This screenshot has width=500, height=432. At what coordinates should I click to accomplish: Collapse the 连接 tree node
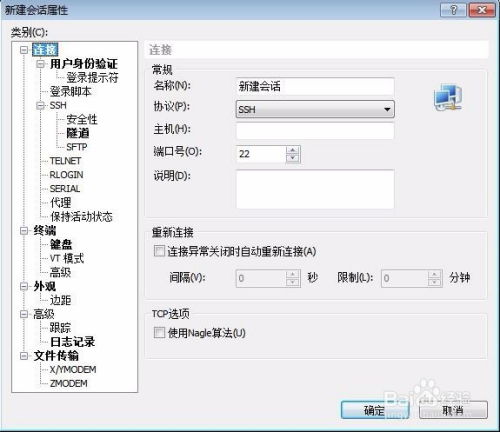24,50
